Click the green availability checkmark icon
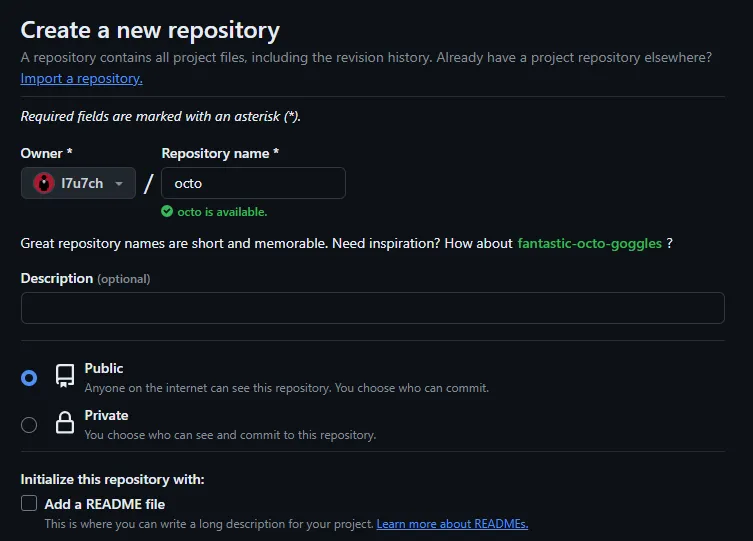 click(x=167, y=211)
